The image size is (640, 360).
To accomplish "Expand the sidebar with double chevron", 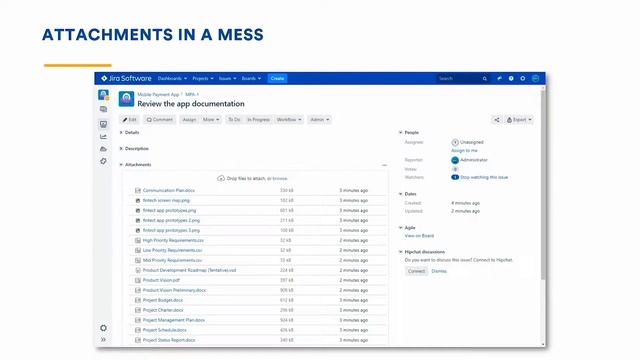I will (103, 340).
